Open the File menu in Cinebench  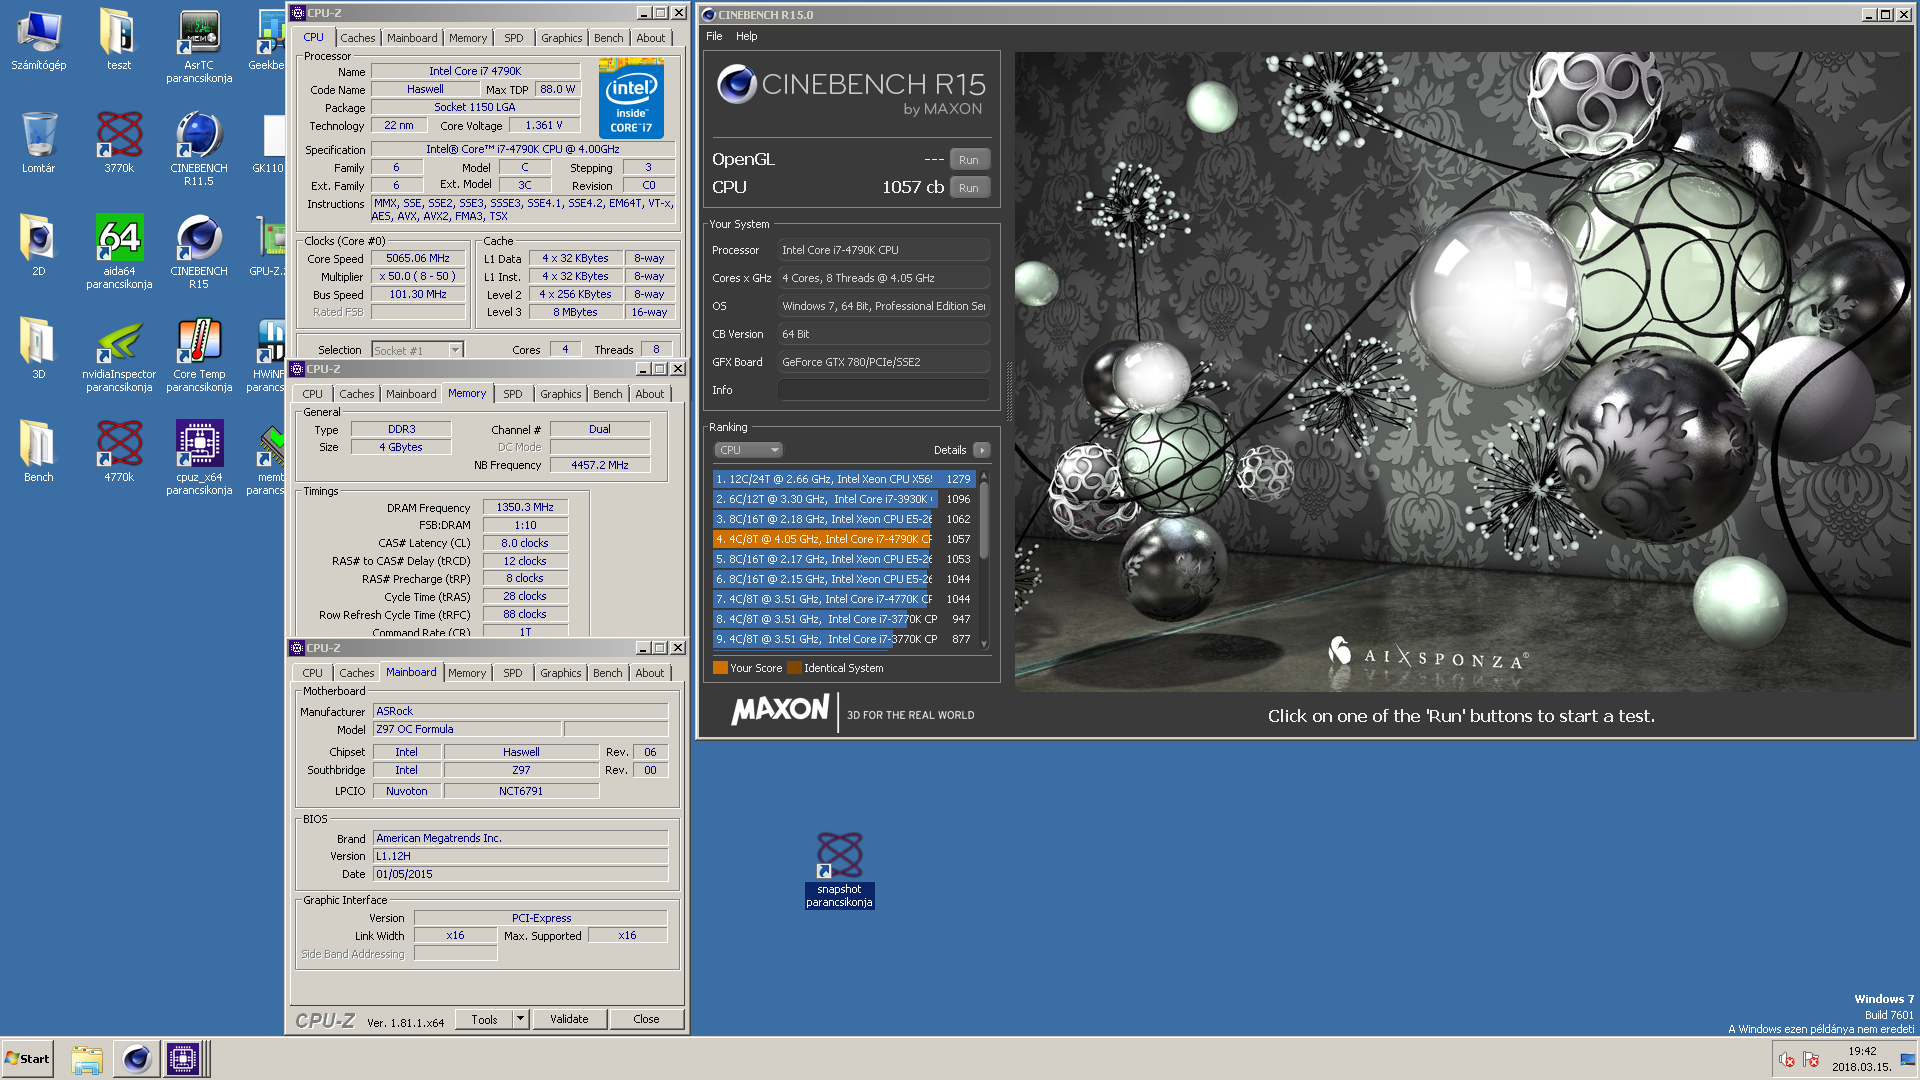point(714,36)
